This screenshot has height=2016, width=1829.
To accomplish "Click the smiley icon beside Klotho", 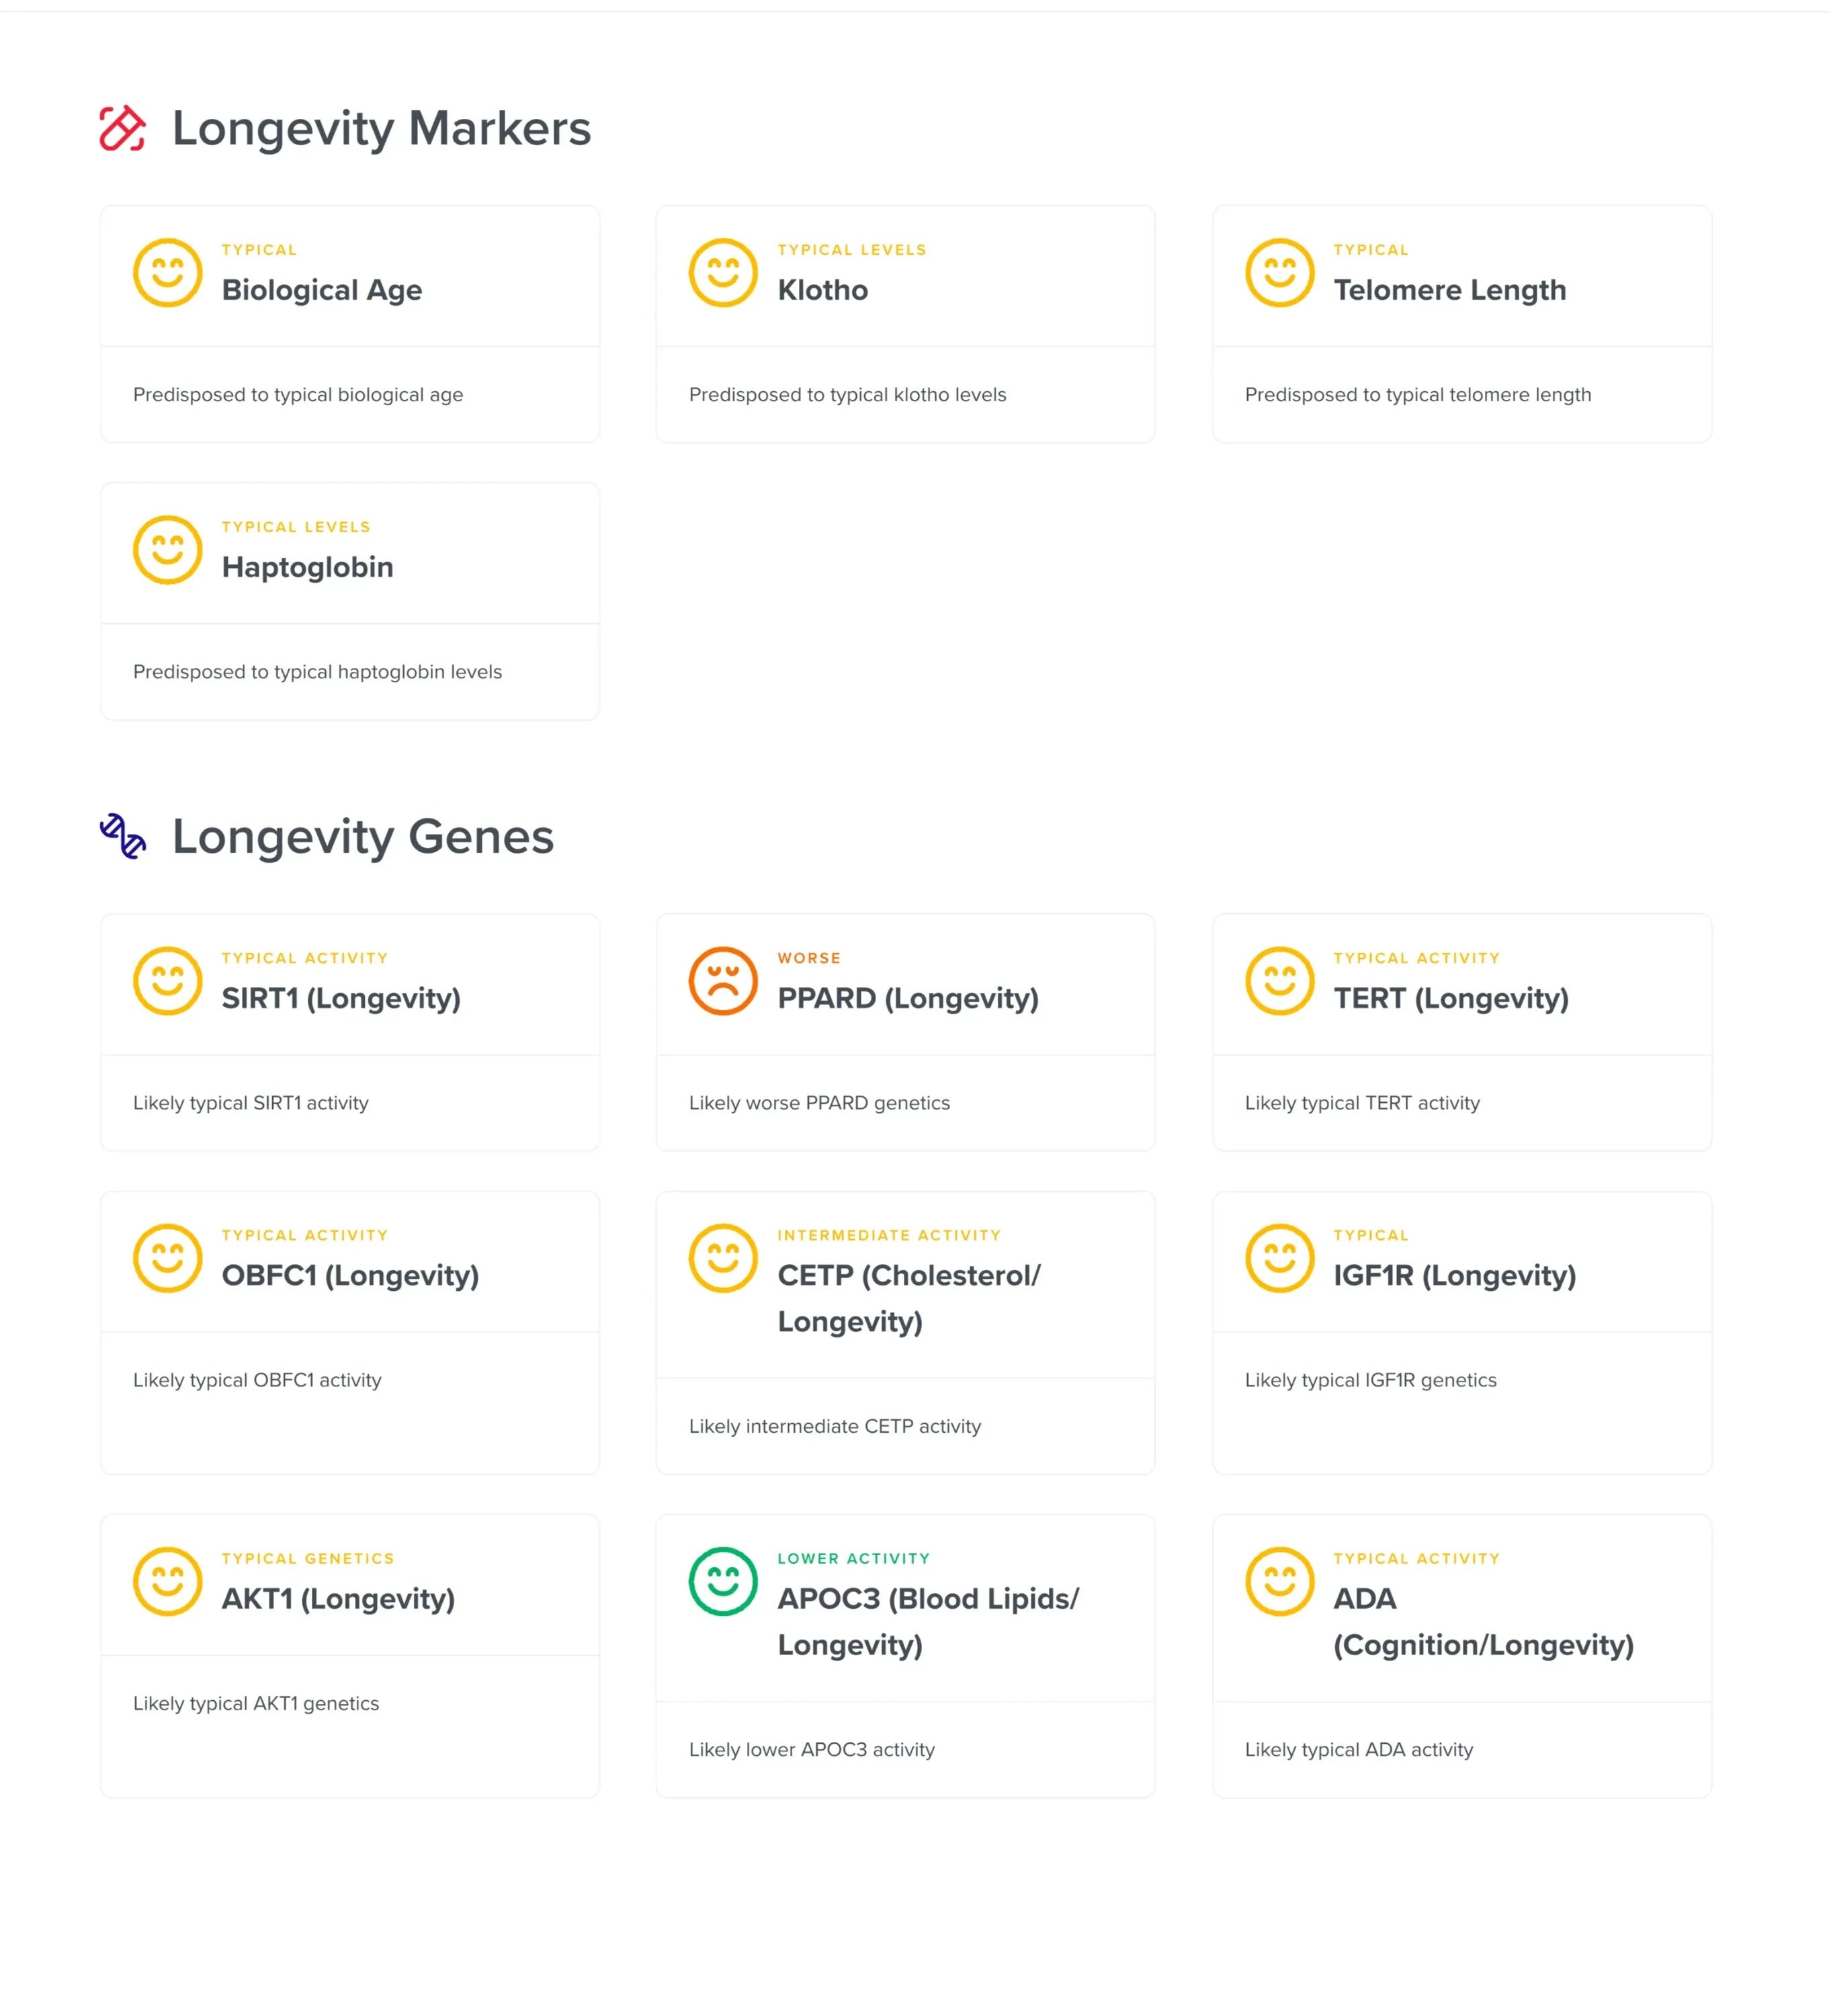I will click(723, 273).
